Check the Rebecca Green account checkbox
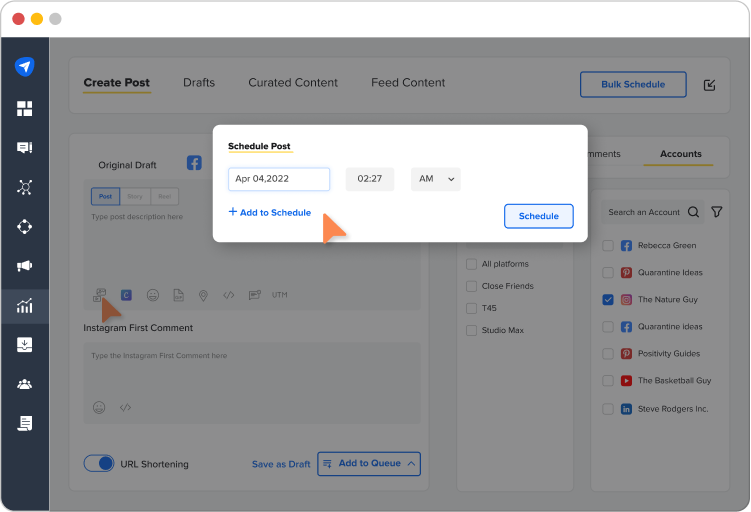Viewport: 751px width, 512px height. click(608, 246)
